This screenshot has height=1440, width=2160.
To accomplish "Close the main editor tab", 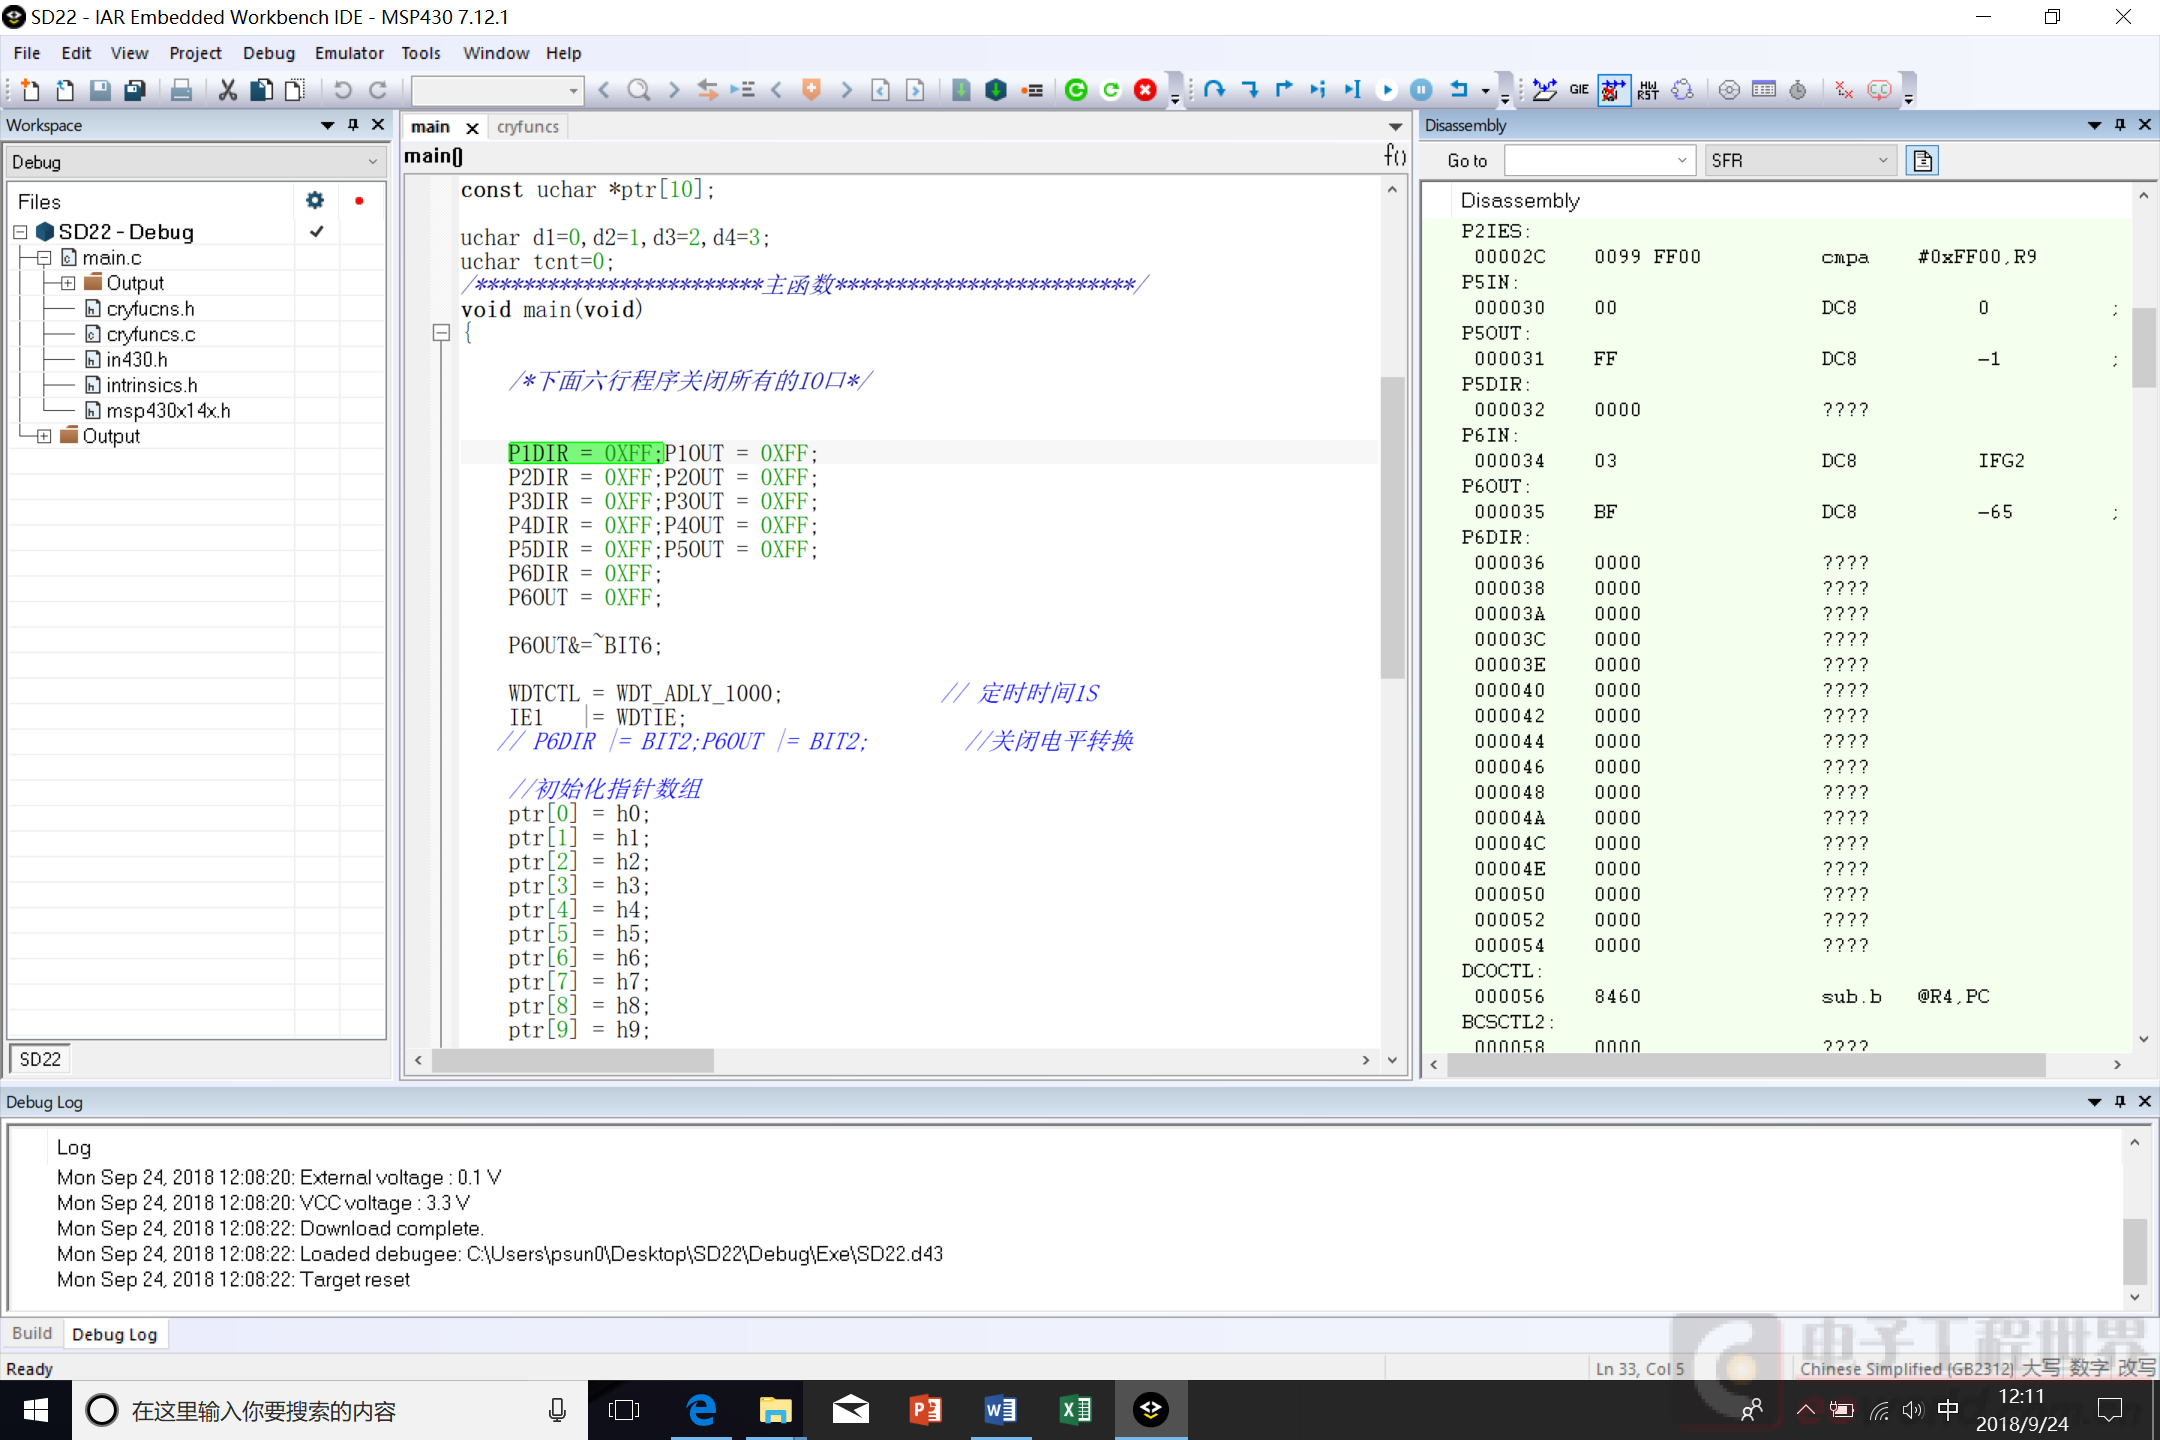I will [472, 128].
